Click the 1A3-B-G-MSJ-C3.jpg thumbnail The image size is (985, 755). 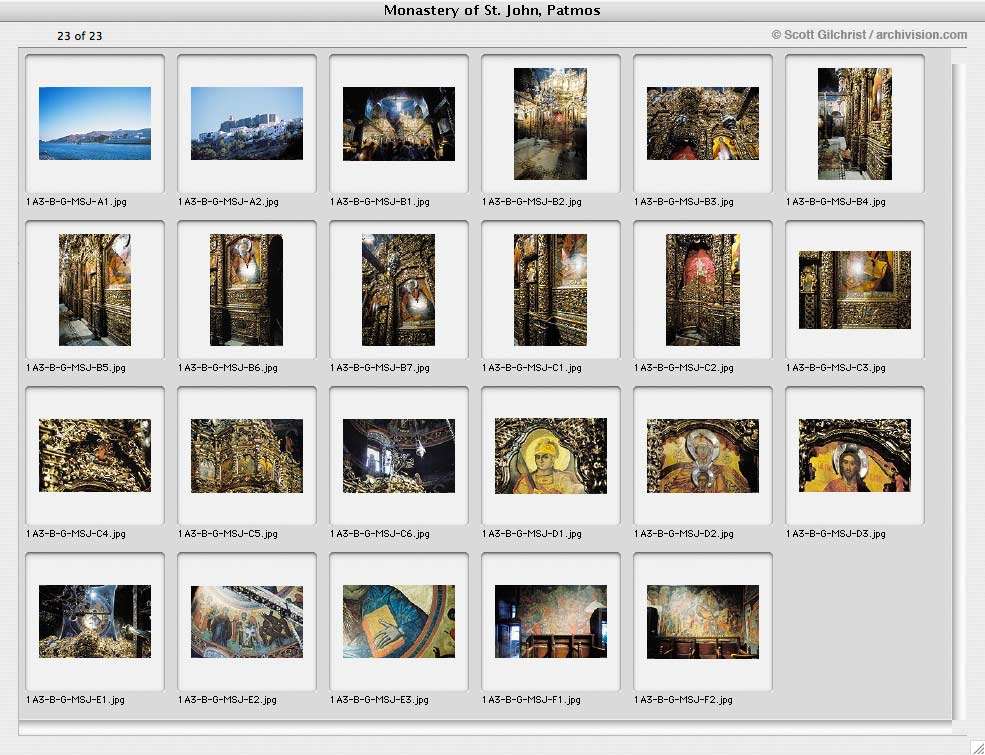coord(855,290)
